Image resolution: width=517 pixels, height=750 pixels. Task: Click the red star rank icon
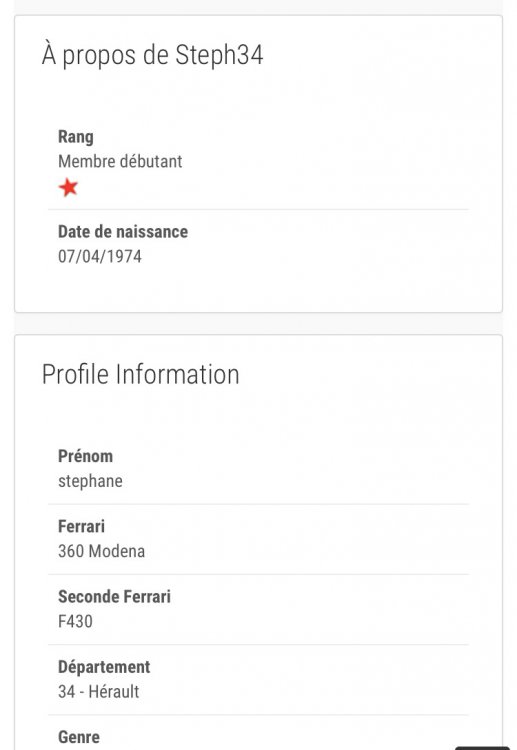pos(68,188)
